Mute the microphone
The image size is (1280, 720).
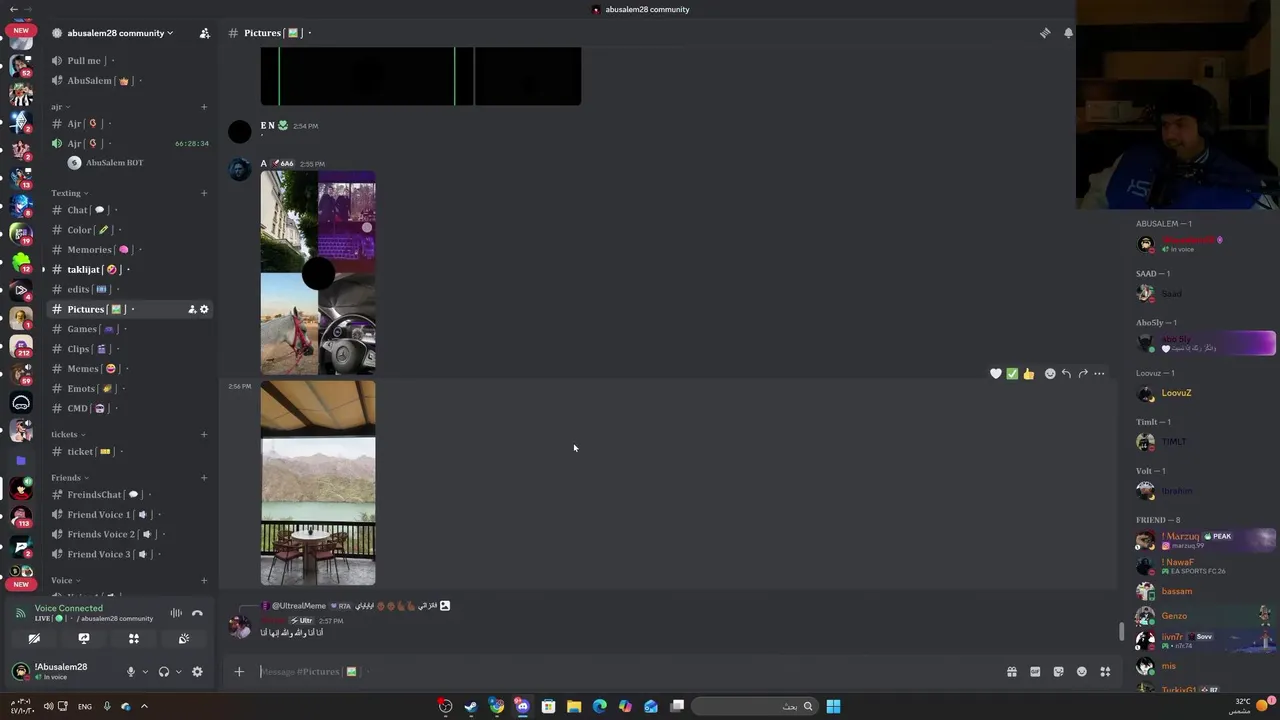coord(130,672)
